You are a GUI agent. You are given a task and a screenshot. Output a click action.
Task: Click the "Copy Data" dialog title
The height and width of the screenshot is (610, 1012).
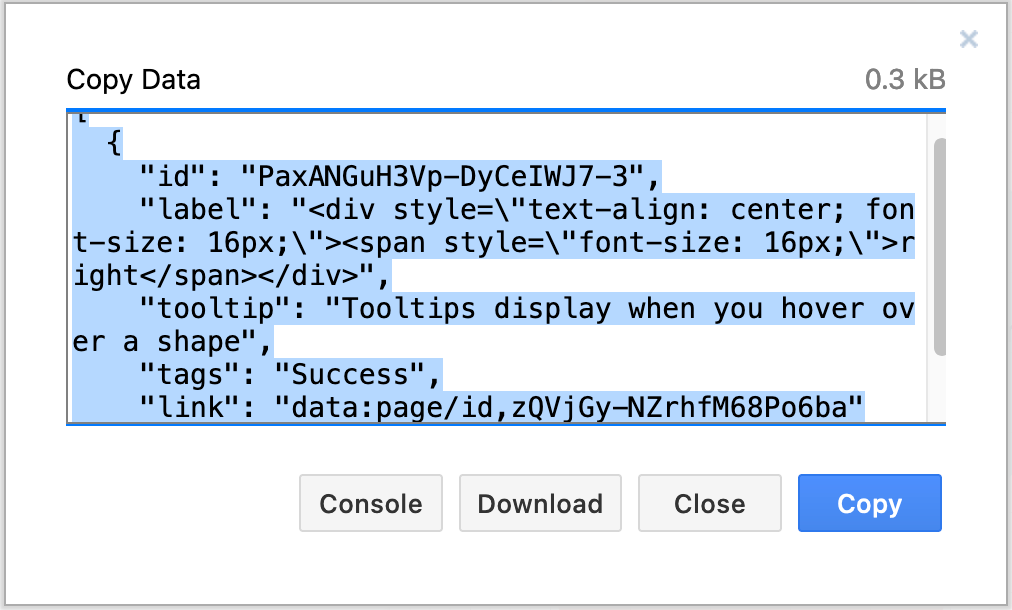tap(133, 79)
